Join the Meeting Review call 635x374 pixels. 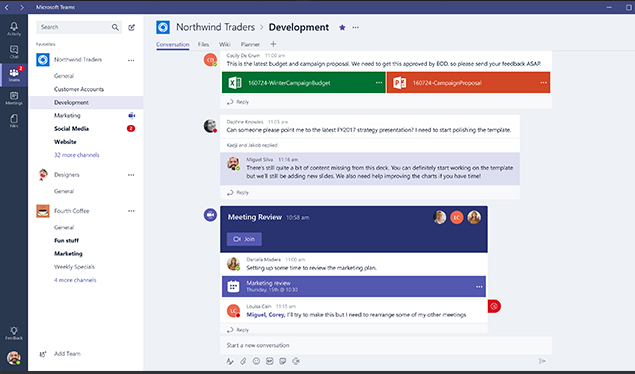tap(244, 239)
